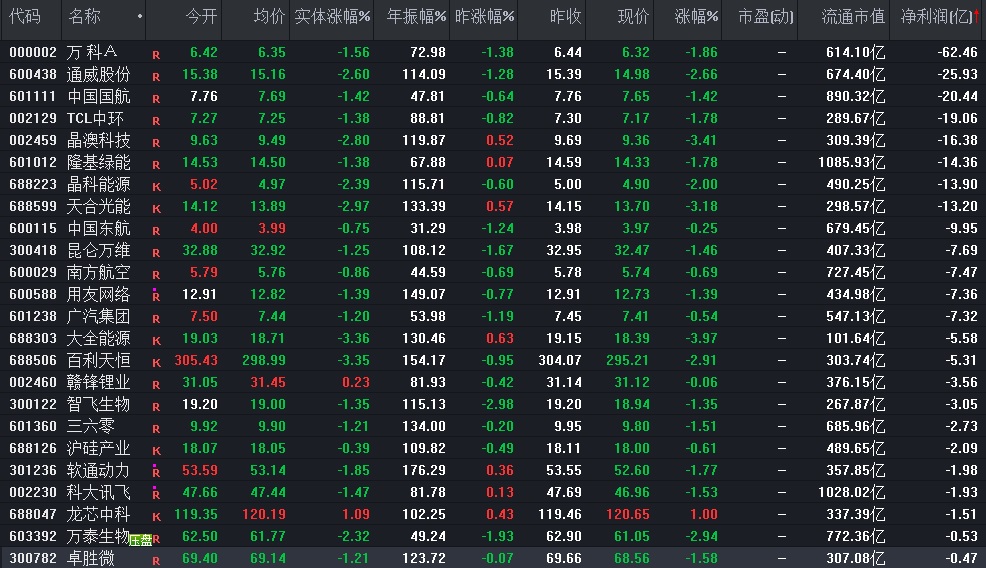Select stock code 601238
The image size is (986, 568).
click(x=33, y=316)
